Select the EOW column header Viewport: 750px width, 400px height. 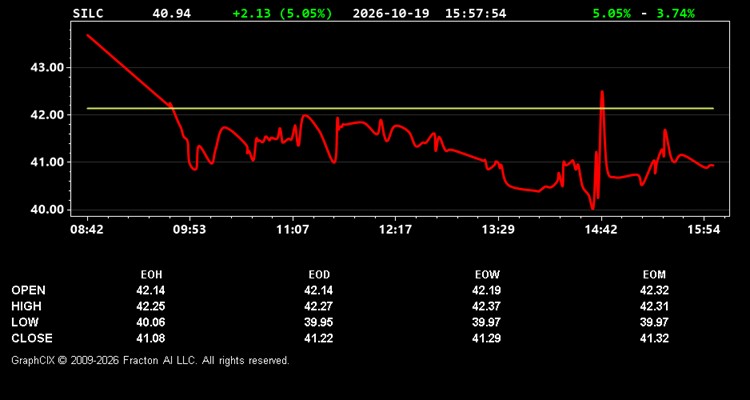(487, 275)
